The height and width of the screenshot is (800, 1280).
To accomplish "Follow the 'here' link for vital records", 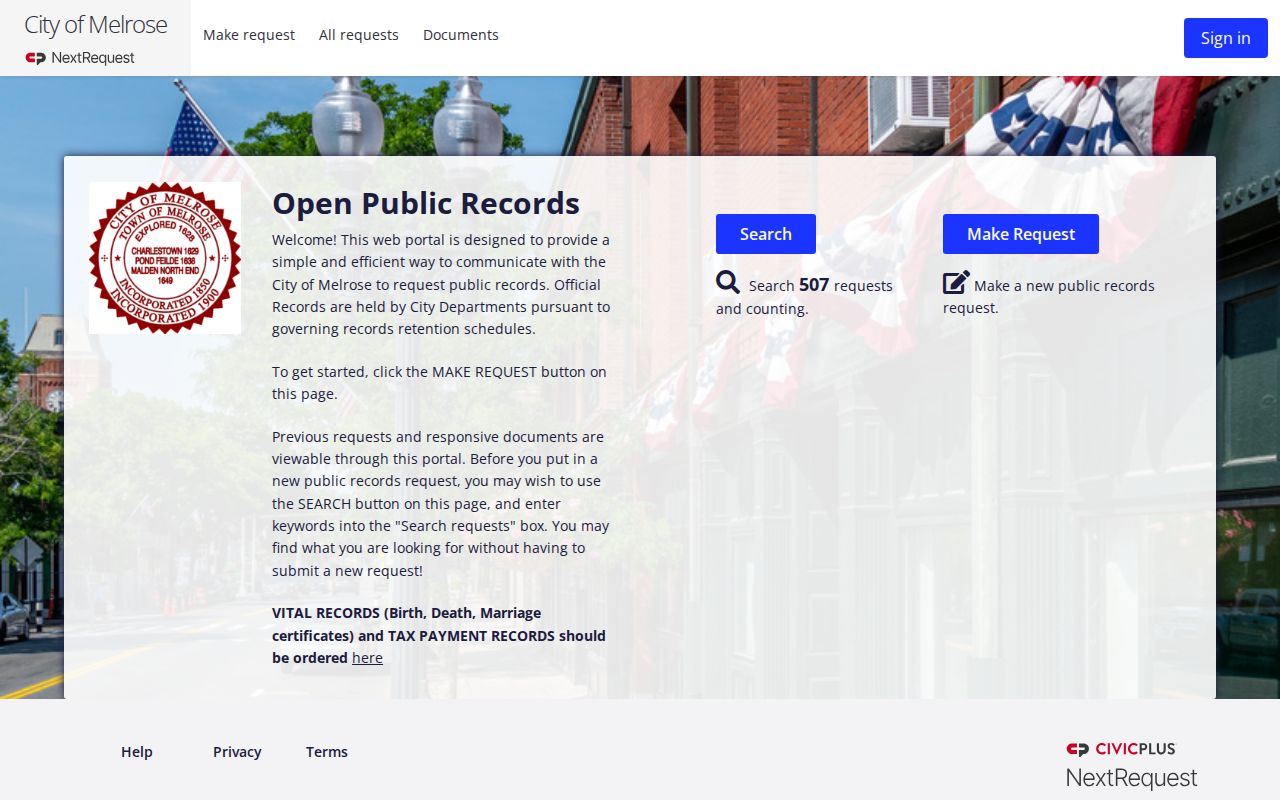I will coord(367,658).
